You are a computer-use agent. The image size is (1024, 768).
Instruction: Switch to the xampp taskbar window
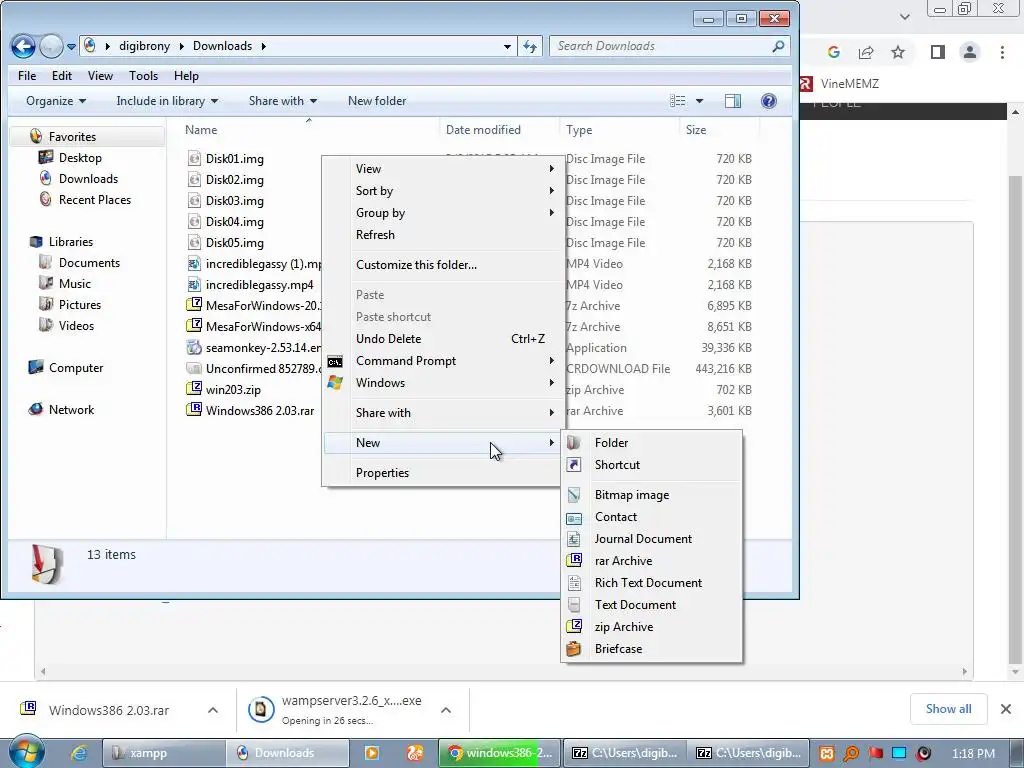click(x=164, y=753)
